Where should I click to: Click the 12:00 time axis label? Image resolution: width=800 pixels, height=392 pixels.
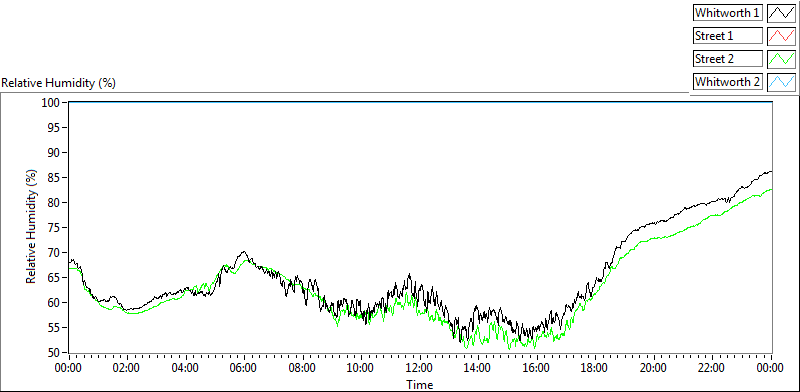(420, 368)
